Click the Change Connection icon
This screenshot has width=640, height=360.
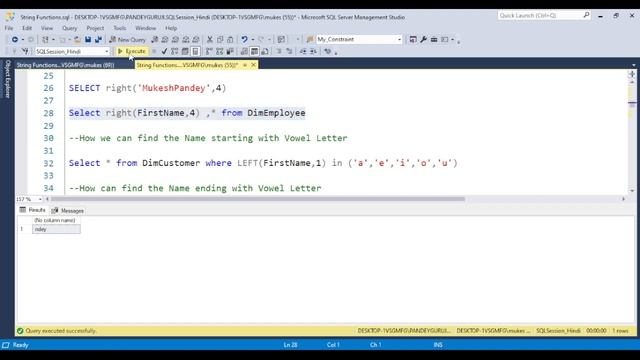[25, 51]
